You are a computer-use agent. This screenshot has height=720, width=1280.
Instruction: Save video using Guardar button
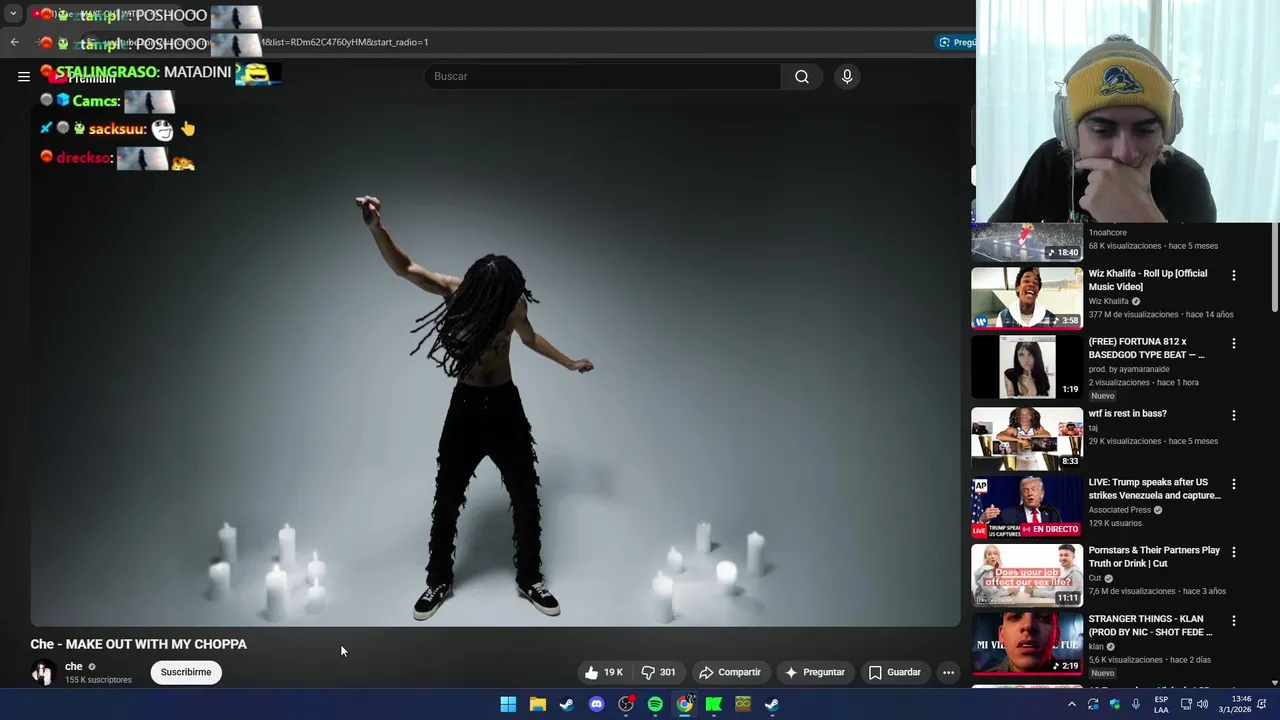[895, 672]
